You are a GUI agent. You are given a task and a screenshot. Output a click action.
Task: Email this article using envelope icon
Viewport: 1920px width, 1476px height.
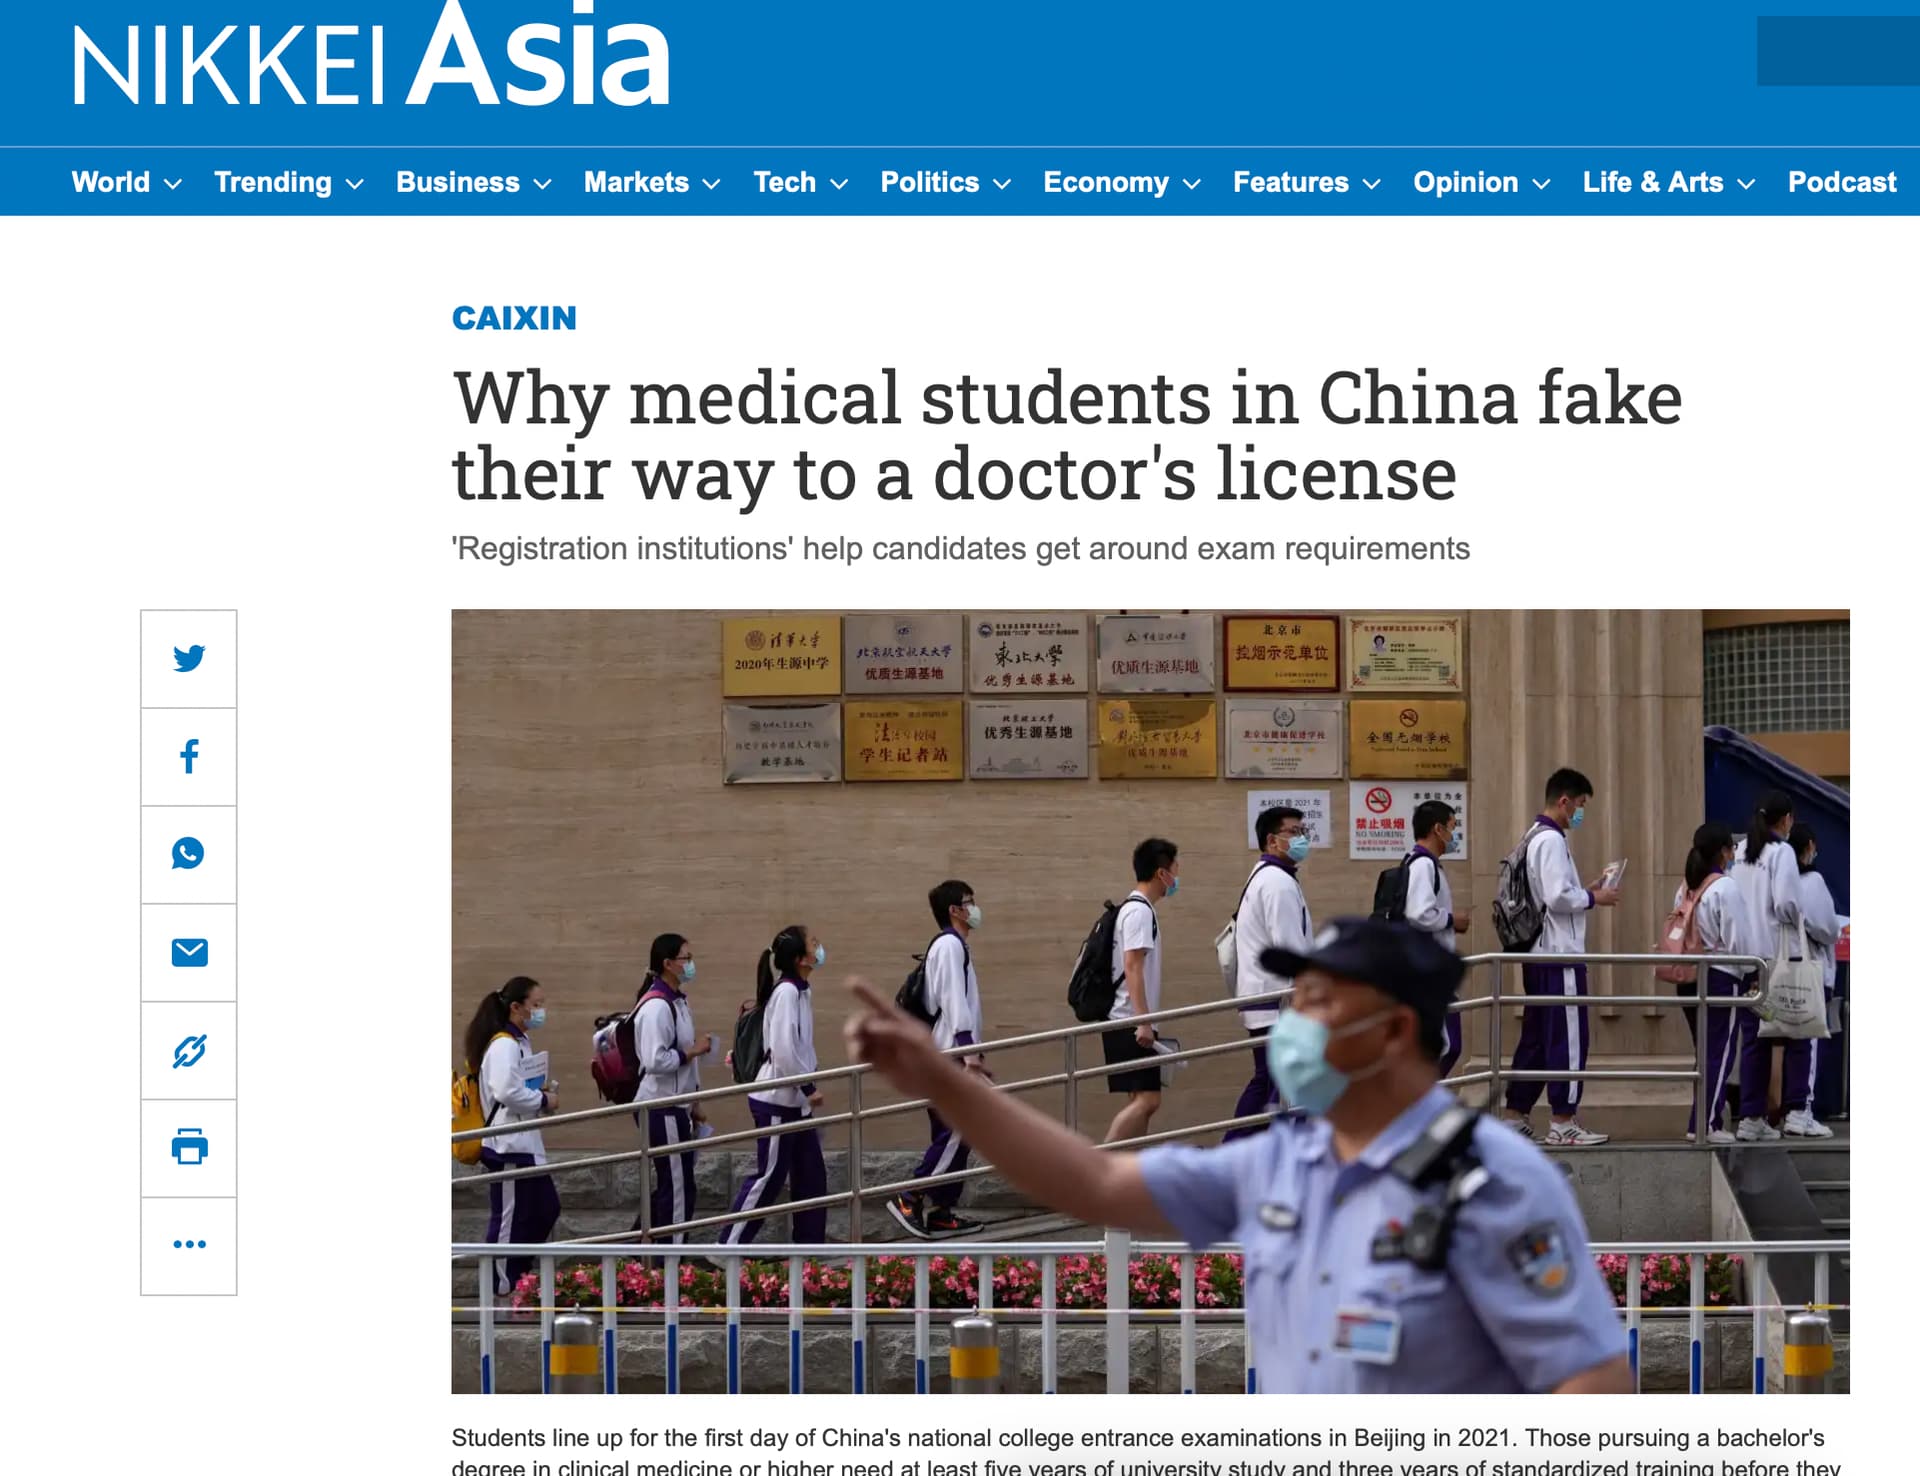click(x=189, y=952)
